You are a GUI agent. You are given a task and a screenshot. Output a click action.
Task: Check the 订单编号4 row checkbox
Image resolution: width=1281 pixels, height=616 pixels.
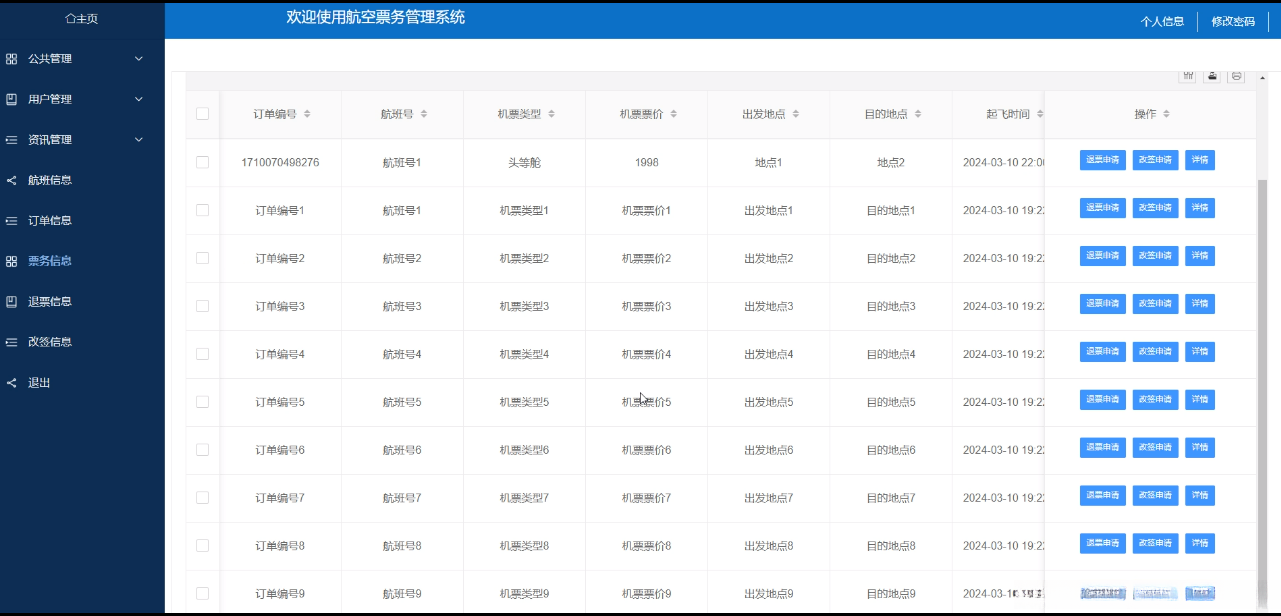(203, 354)
